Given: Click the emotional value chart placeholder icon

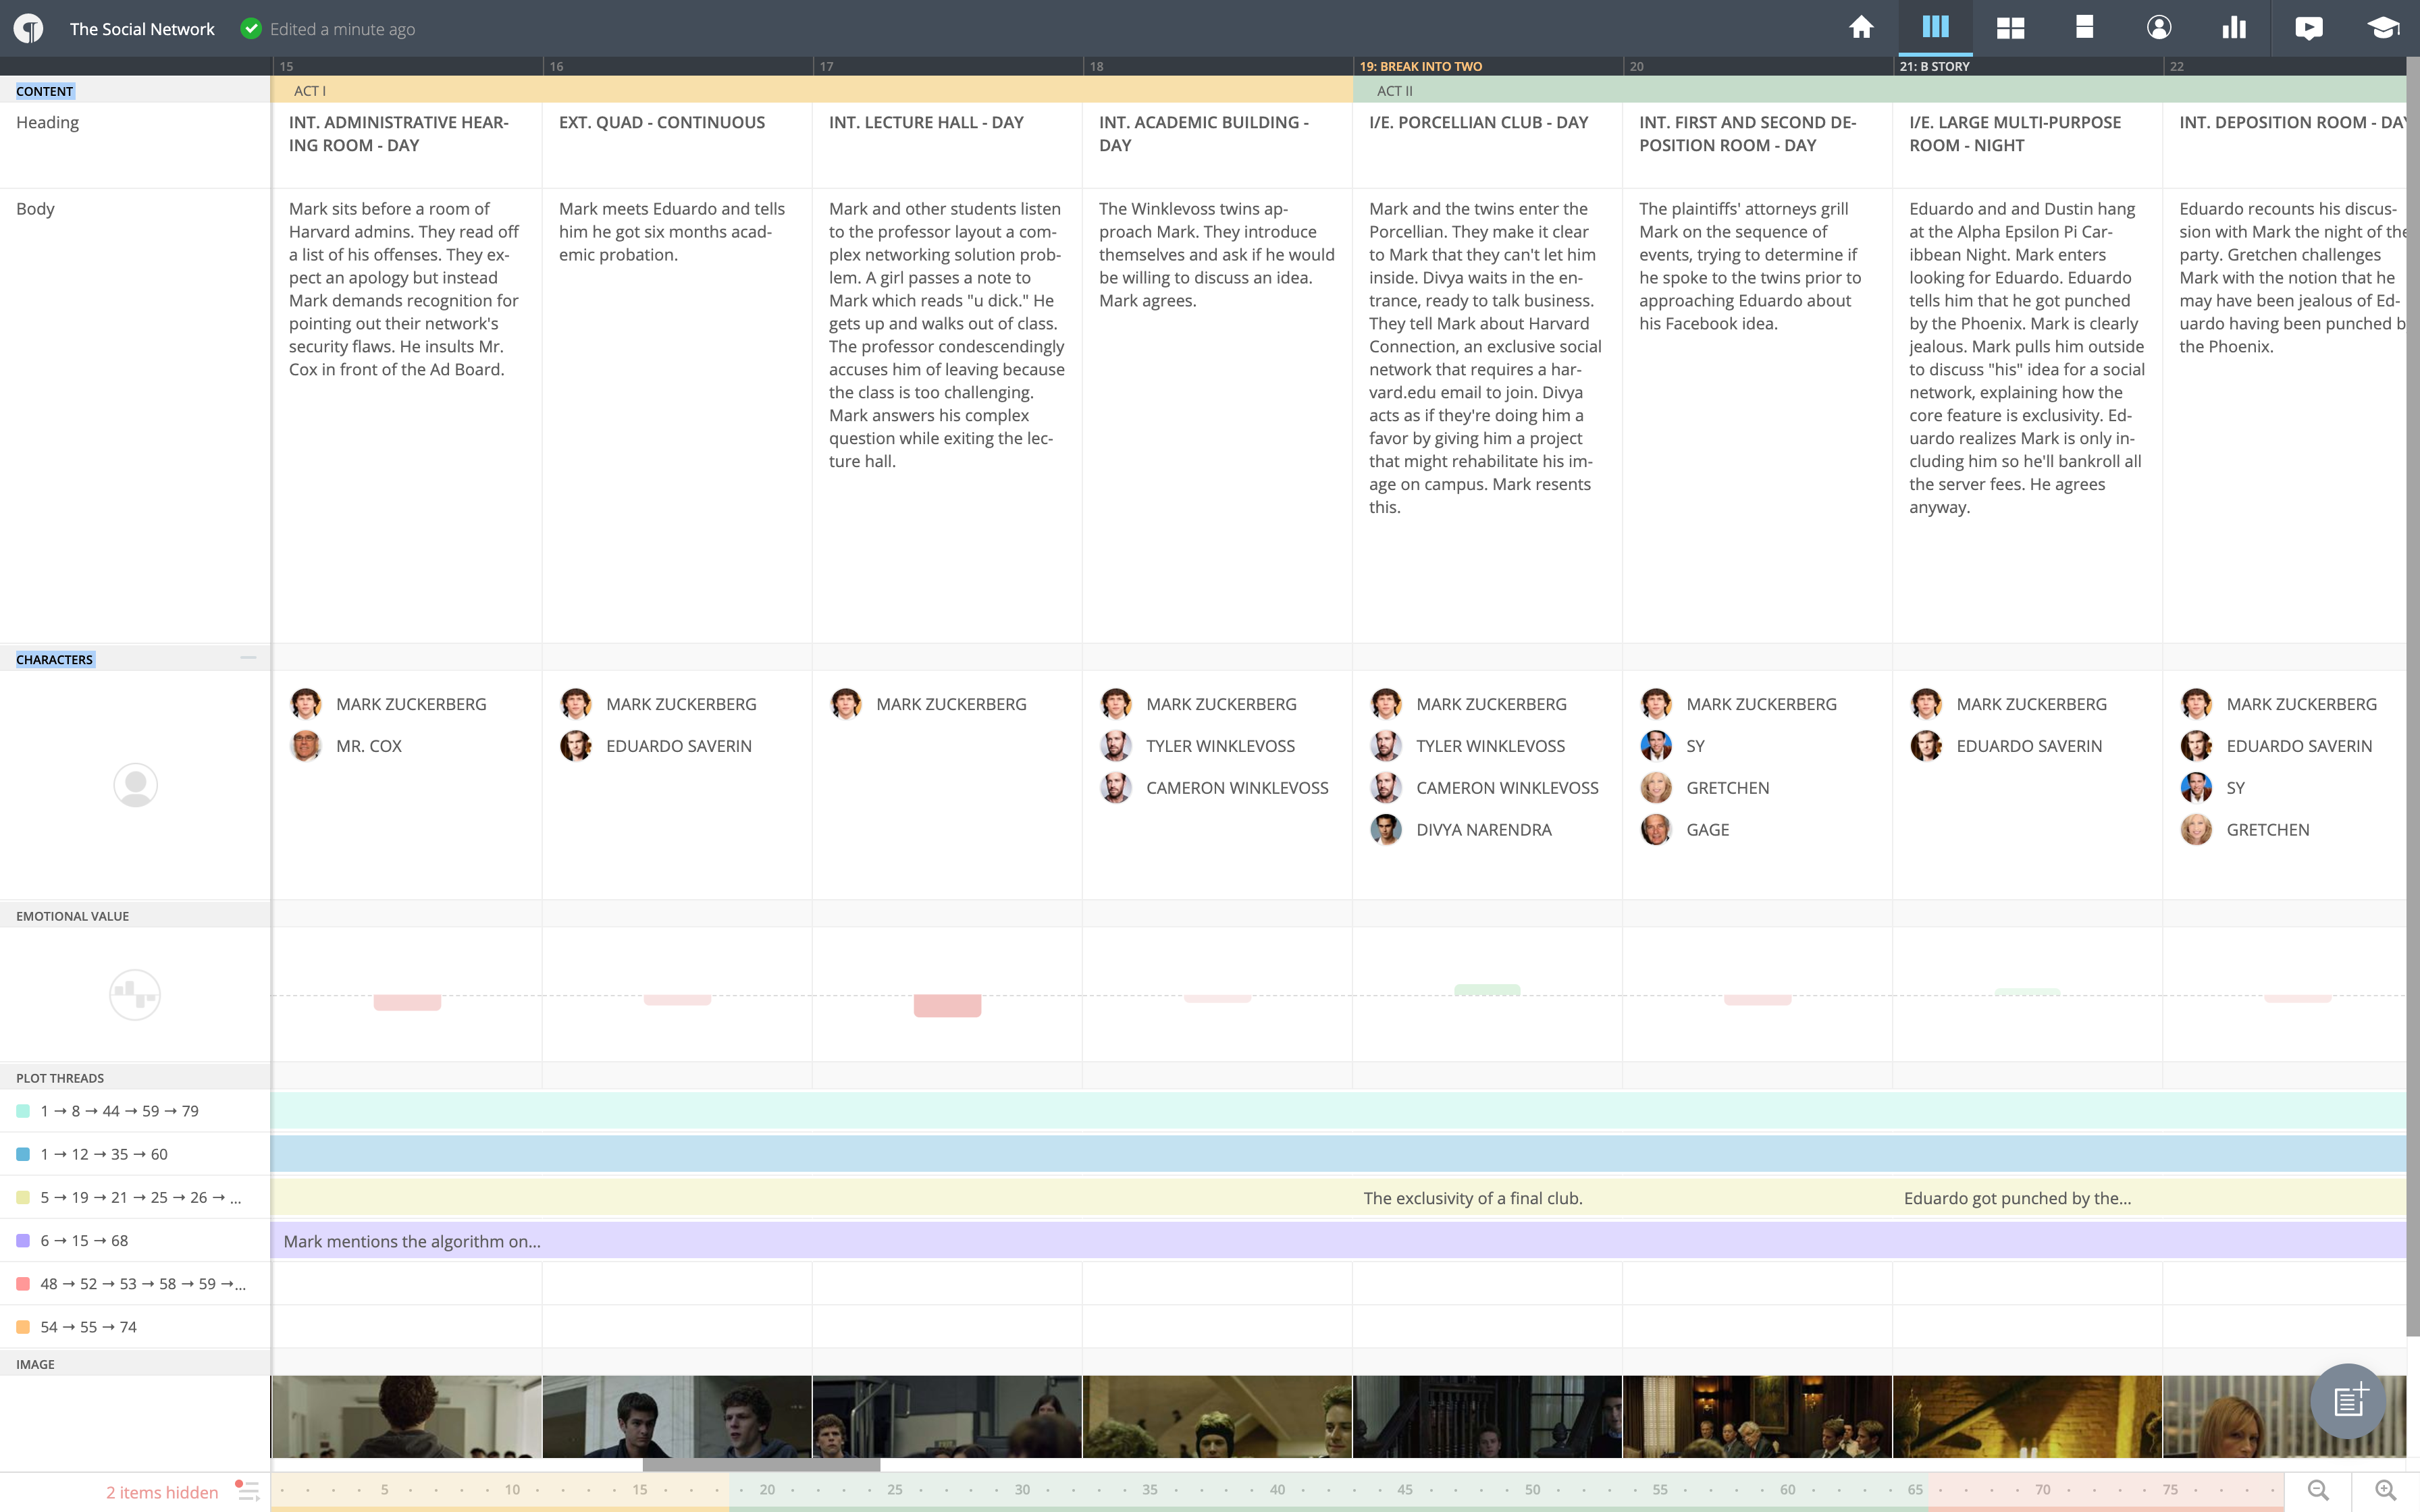Looking at the screenshot, I should [x=135, y=995].
